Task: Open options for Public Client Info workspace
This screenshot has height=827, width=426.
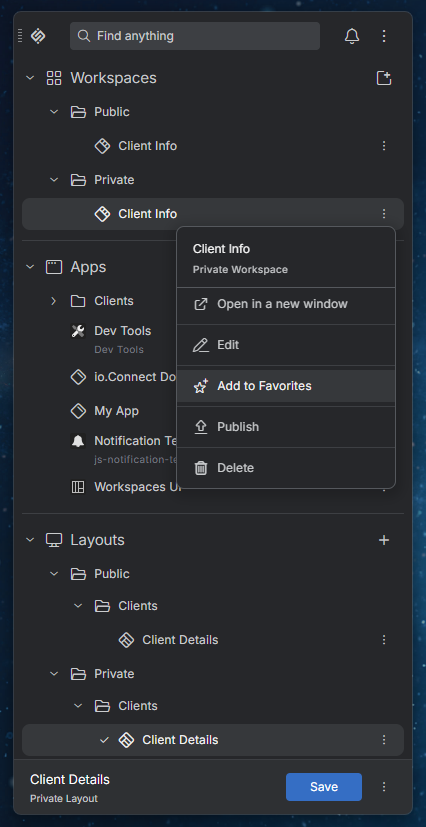Action: pyautogui.click(x=384, y=146)
